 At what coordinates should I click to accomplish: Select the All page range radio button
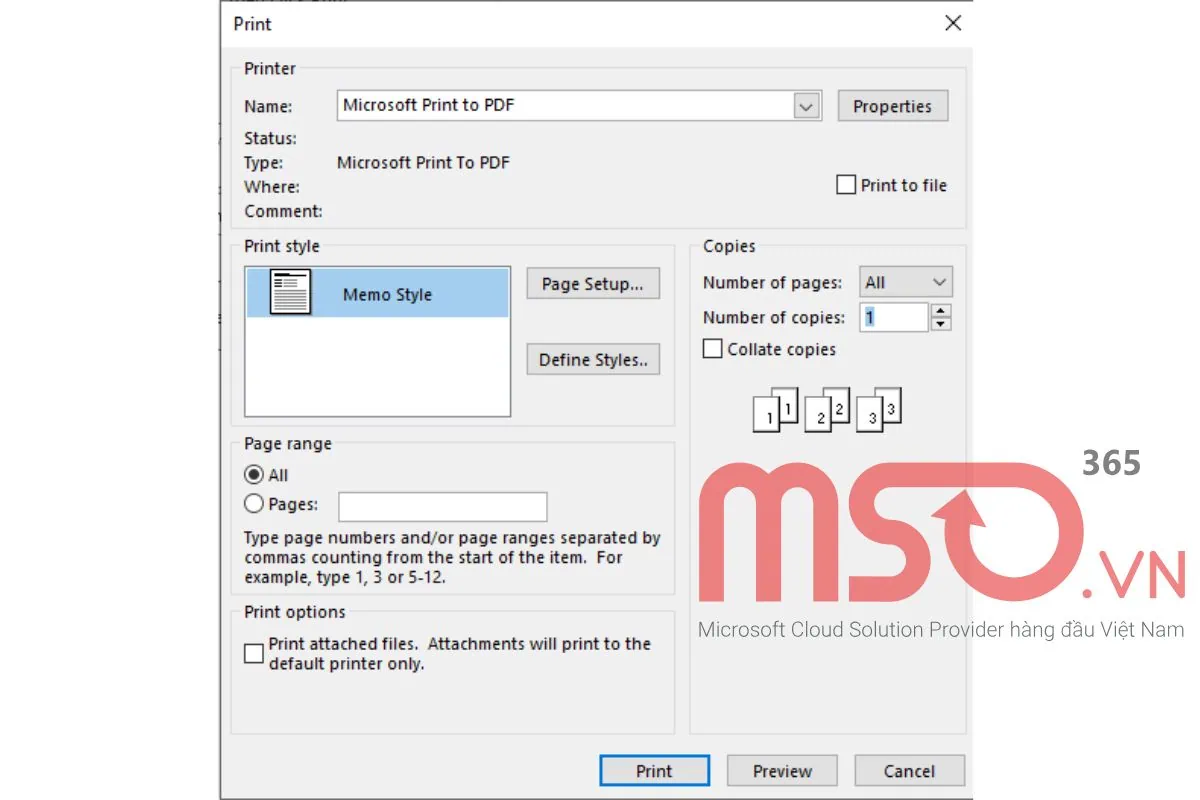pos(255,475)
